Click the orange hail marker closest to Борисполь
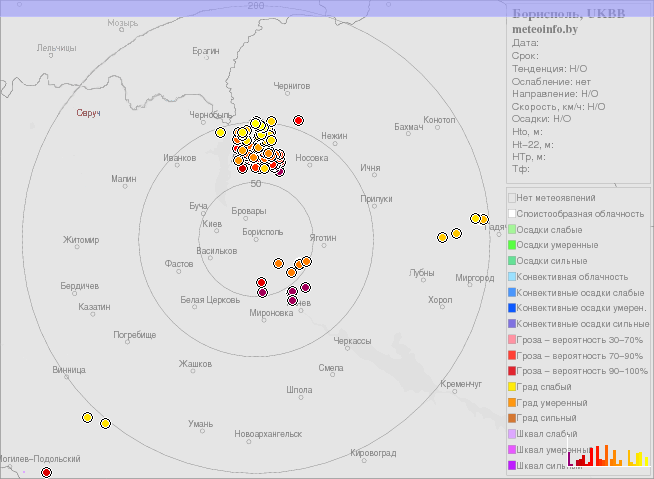The width and height of the screenshot is (654, 479). (278, 263)
